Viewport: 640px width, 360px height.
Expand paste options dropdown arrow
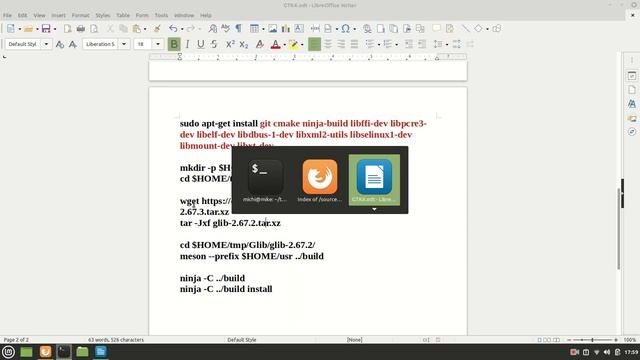point(145,29)
